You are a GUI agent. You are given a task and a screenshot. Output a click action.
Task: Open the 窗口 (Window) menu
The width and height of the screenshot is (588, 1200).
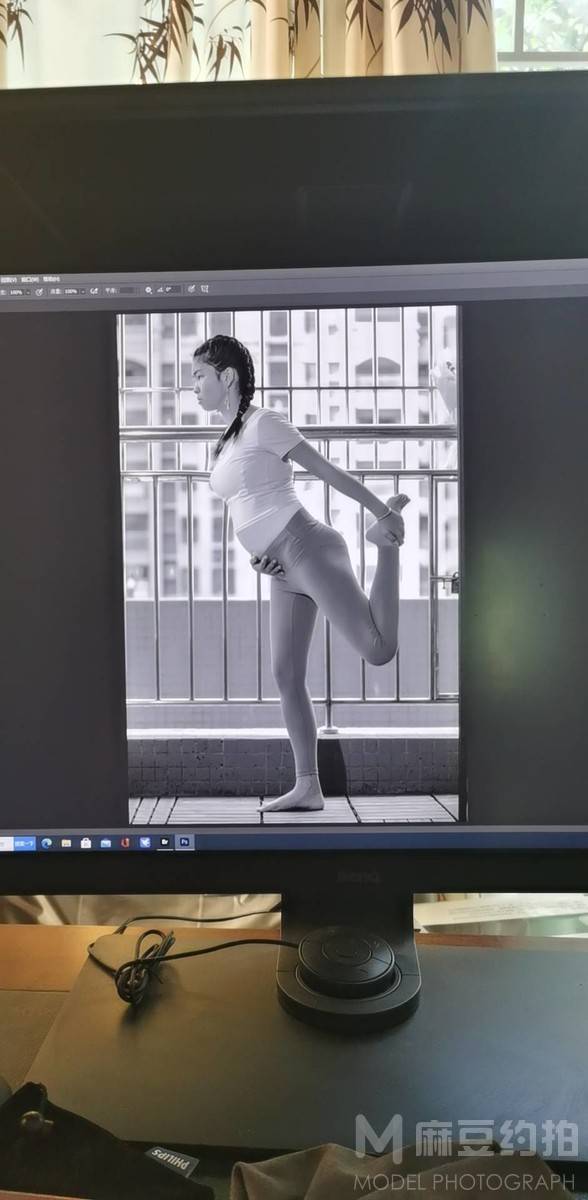29,279
